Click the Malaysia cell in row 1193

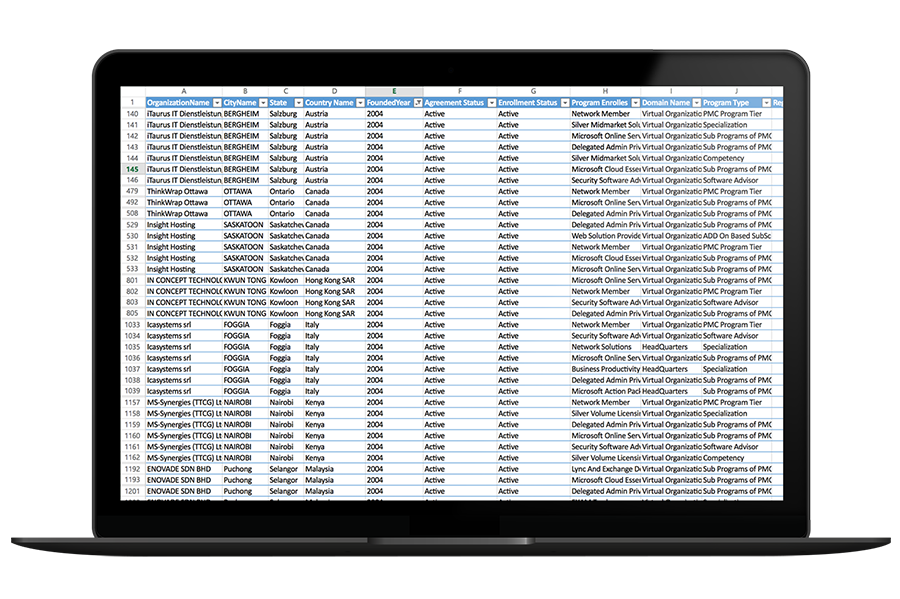click(x=335, y=480)
